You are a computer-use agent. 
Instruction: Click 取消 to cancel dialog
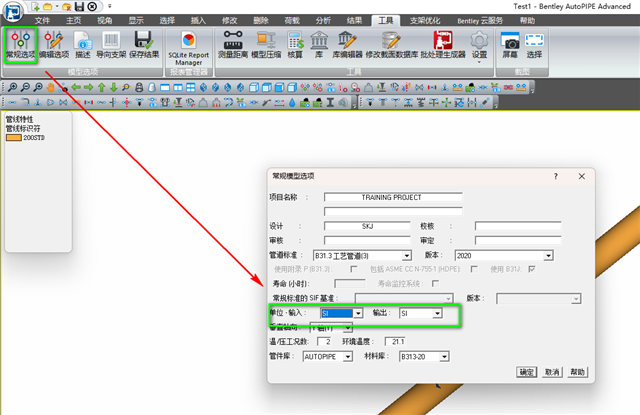[x=552, y=372]
